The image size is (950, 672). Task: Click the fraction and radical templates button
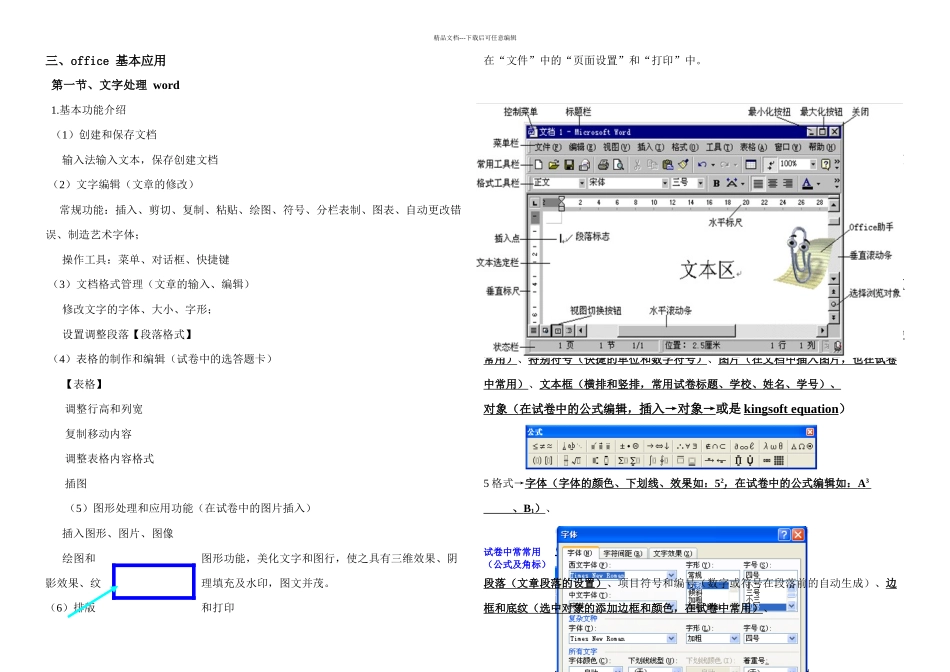point(571,461)
